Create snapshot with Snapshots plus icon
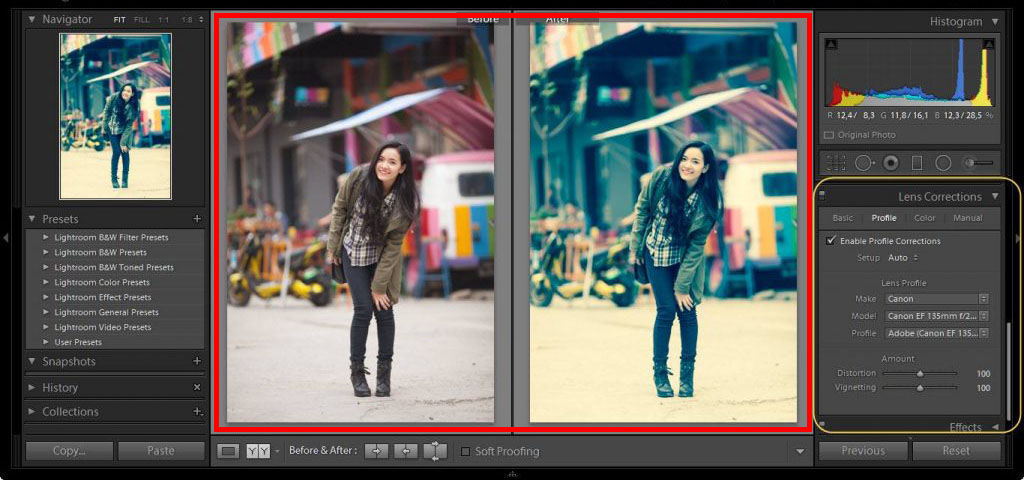Viewport: 1024px width, 480px height. pos(197,361)
